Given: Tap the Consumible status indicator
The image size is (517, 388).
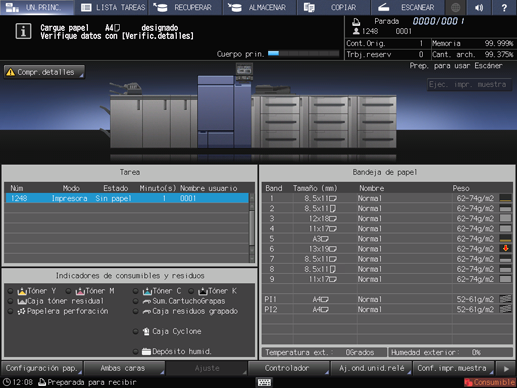Looking at the screenshot, I should [489, 382].
